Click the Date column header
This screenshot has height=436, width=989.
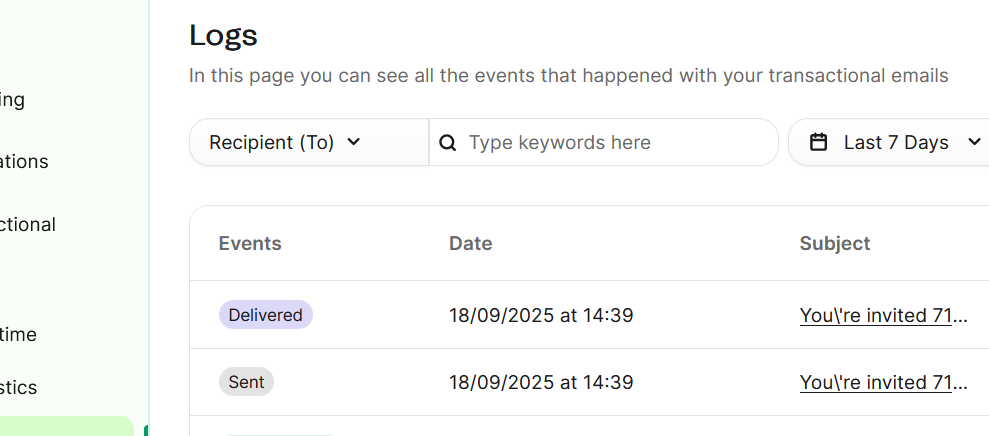pyautogui.click(x=470, y=243)
